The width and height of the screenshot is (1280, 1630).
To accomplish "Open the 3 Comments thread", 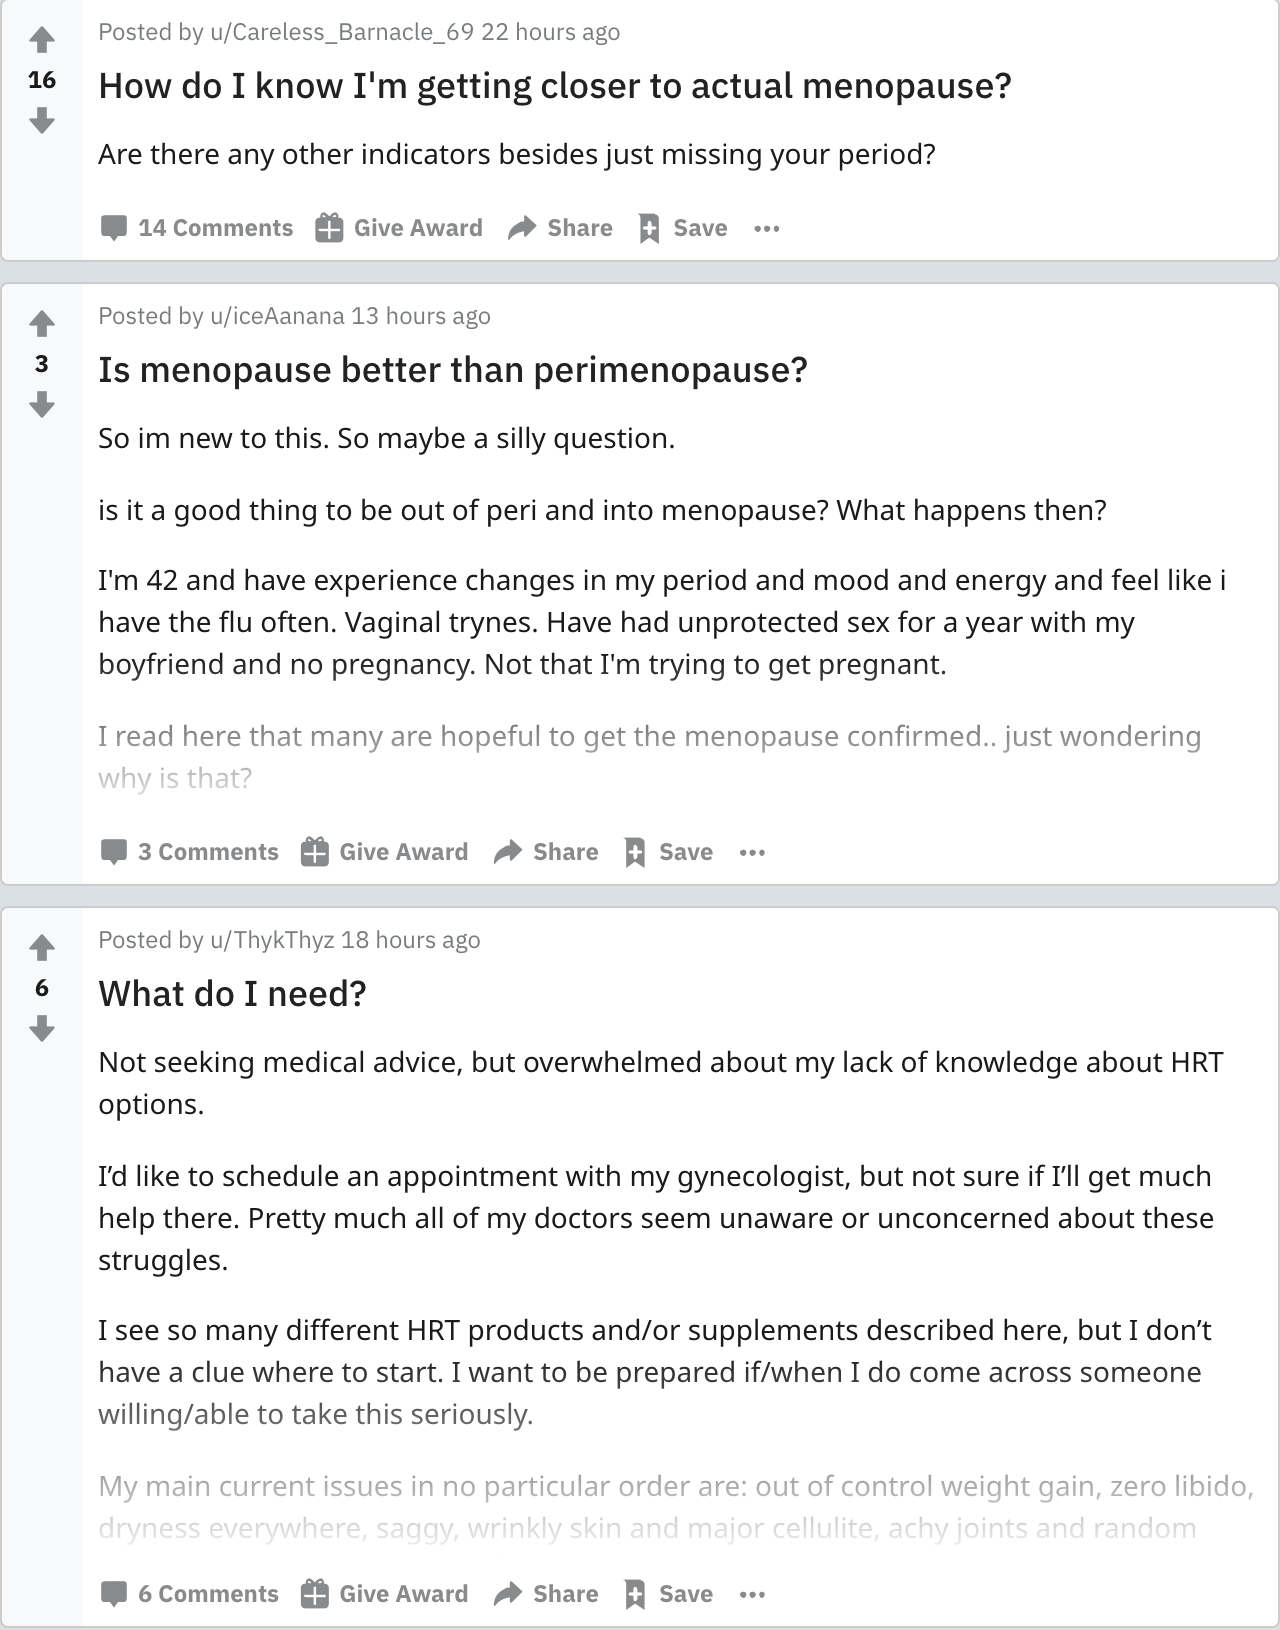I will 190,852.
